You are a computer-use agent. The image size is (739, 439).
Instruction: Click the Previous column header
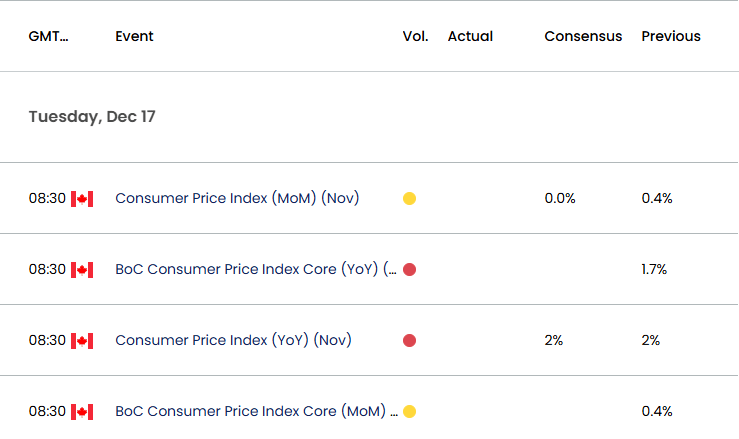(671, 36)
